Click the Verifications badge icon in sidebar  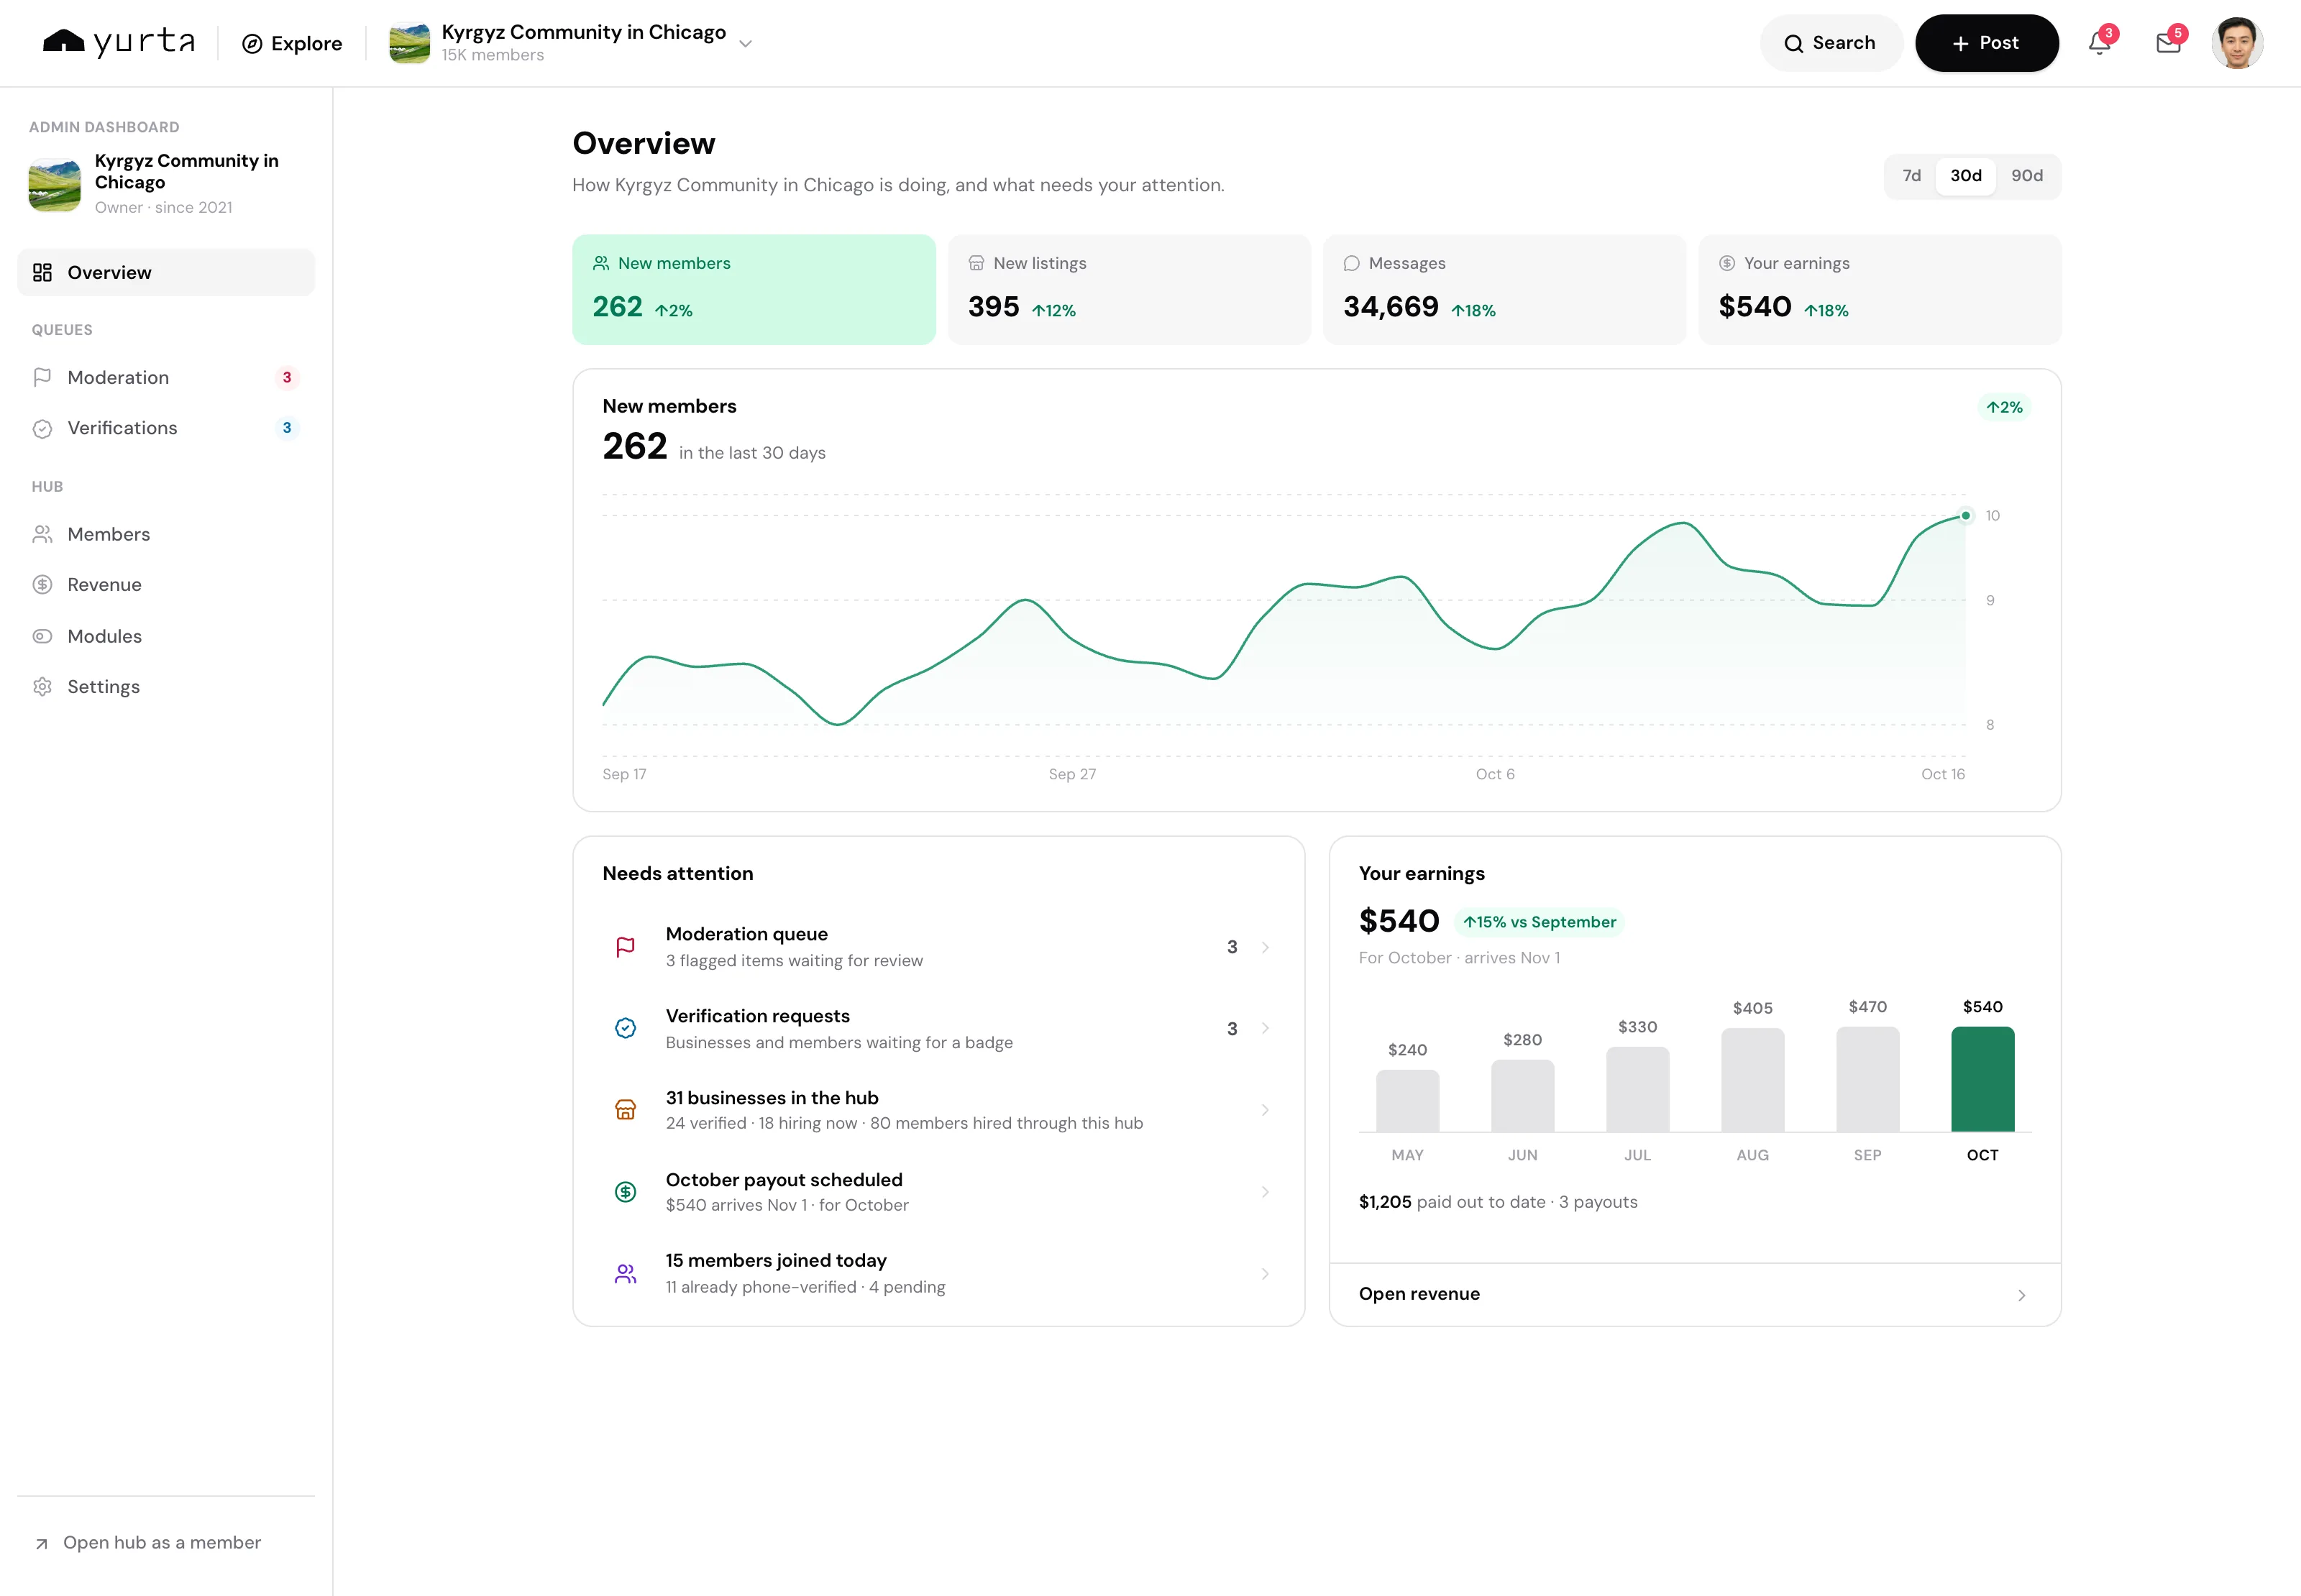(x=42, y=428)
